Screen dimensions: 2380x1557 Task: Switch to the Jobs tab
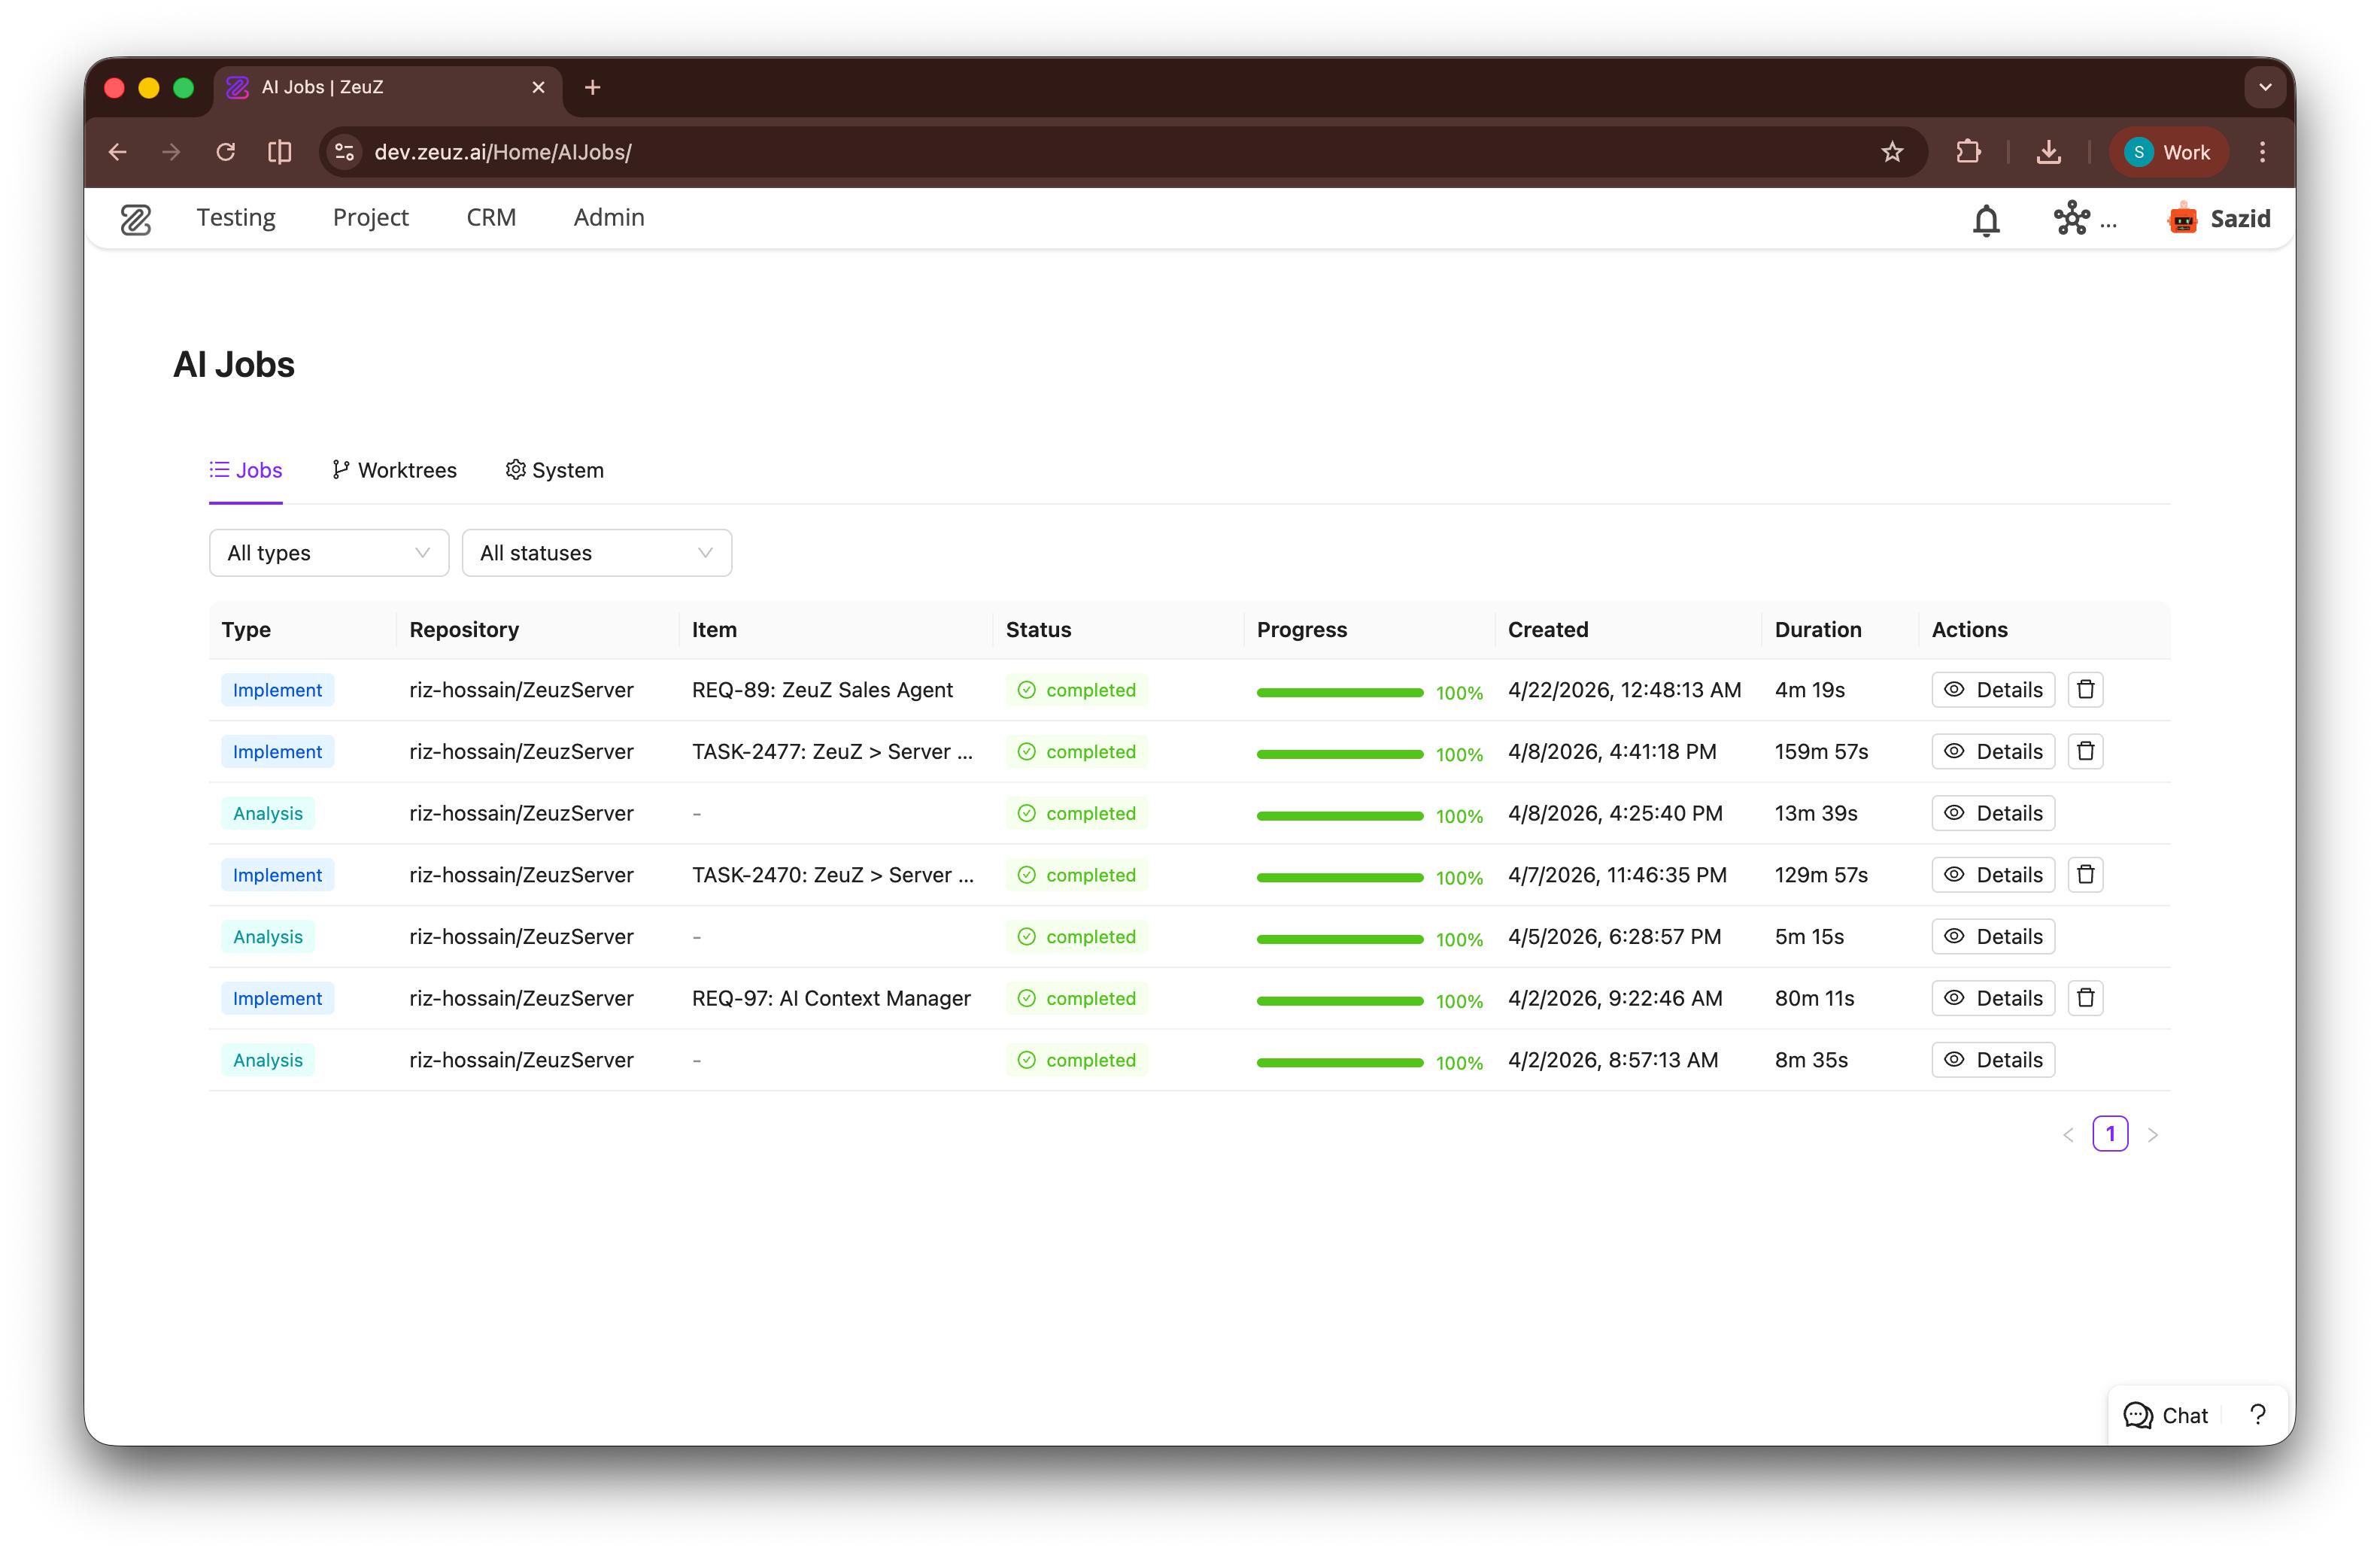246,470
